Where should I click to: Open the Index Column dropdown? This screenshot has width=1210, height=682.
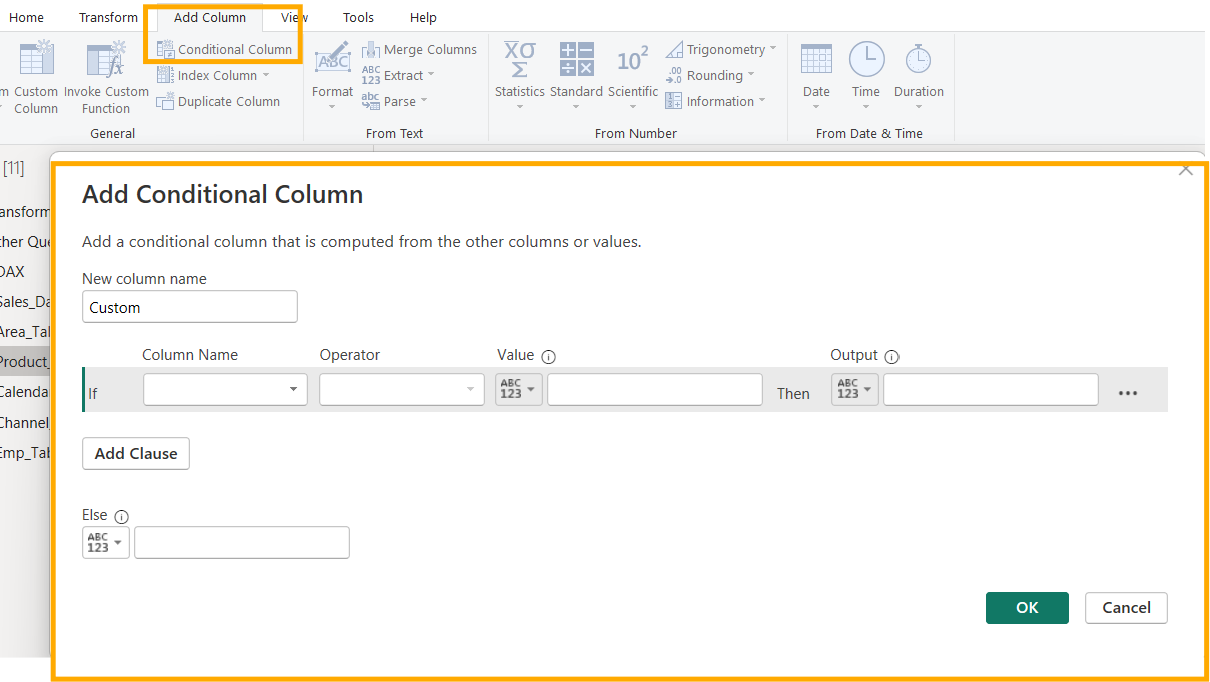click(x=213, y=75)
